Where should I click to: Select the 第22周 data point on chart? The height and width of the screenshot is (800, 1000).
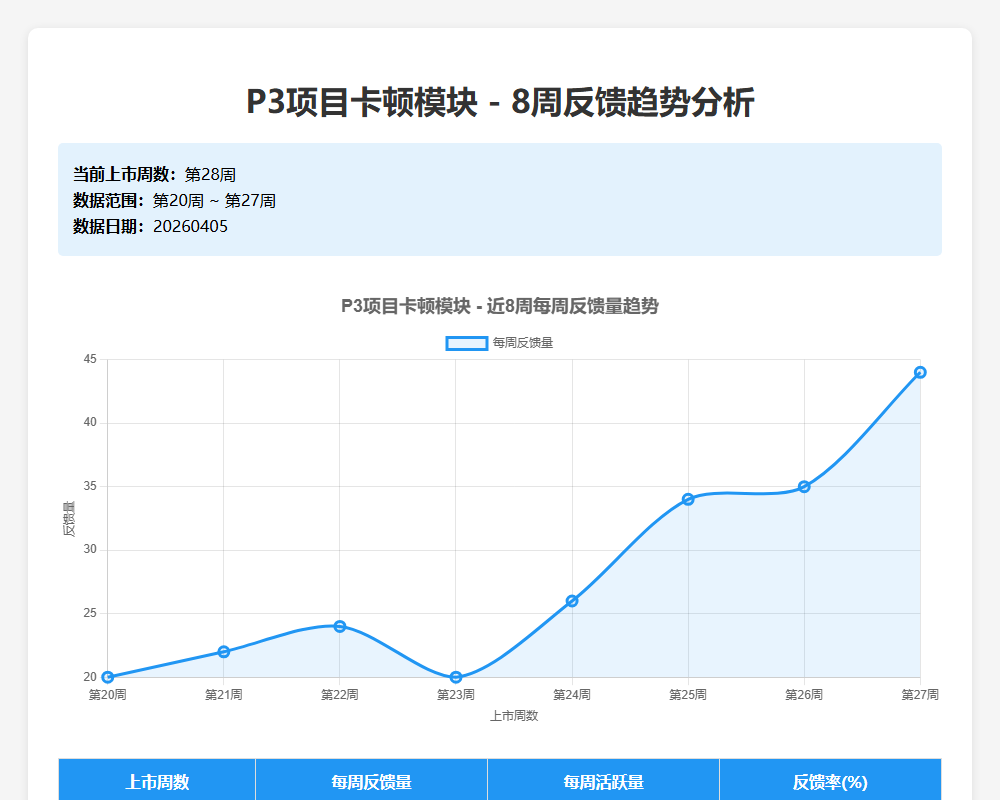point(340,626)
